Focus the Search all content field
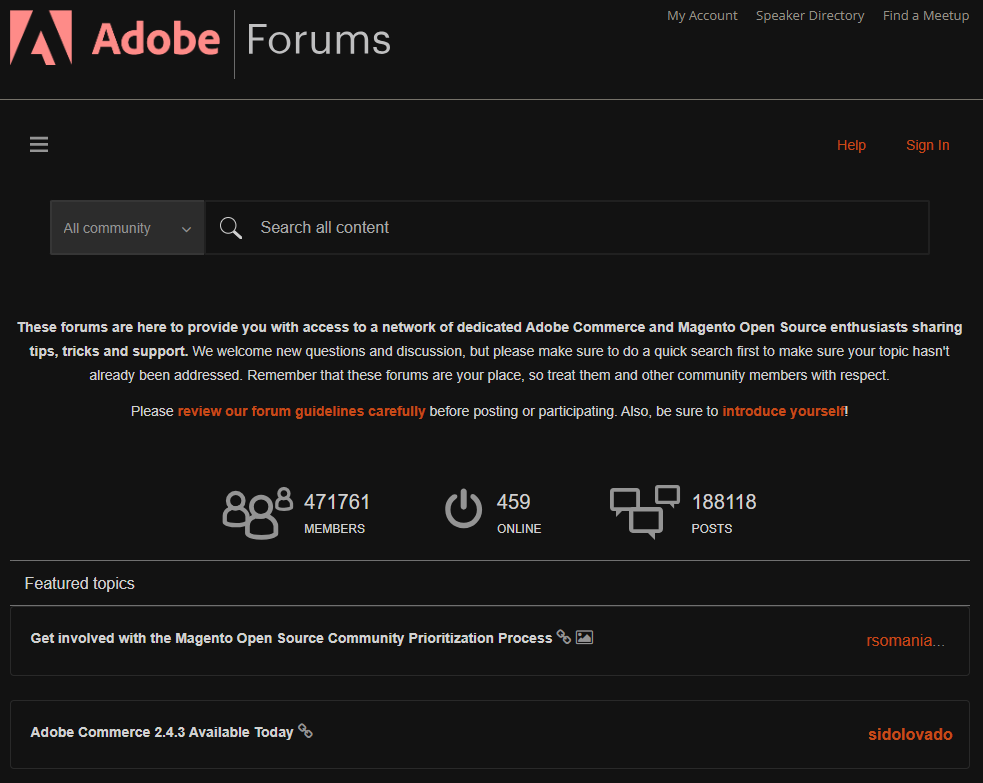This screenshot has width=983, height=783. (567, 228)
